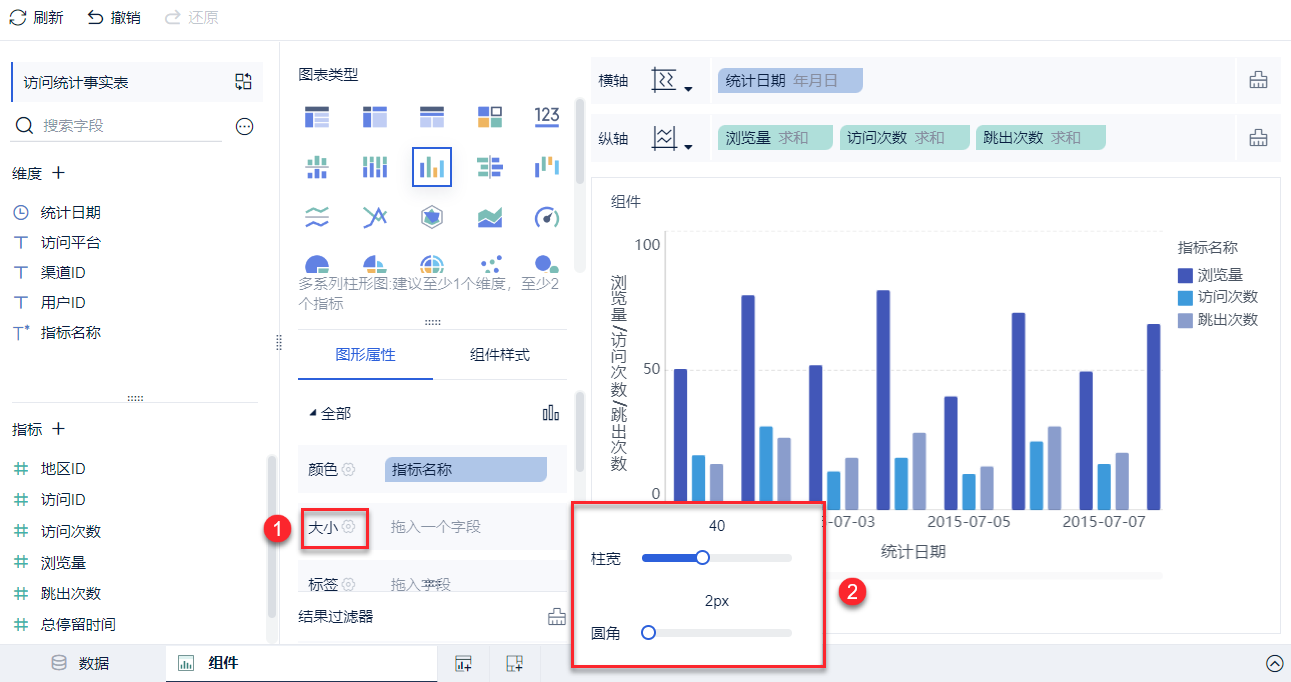Click the 还原 redo button

[x=191, y=18]
